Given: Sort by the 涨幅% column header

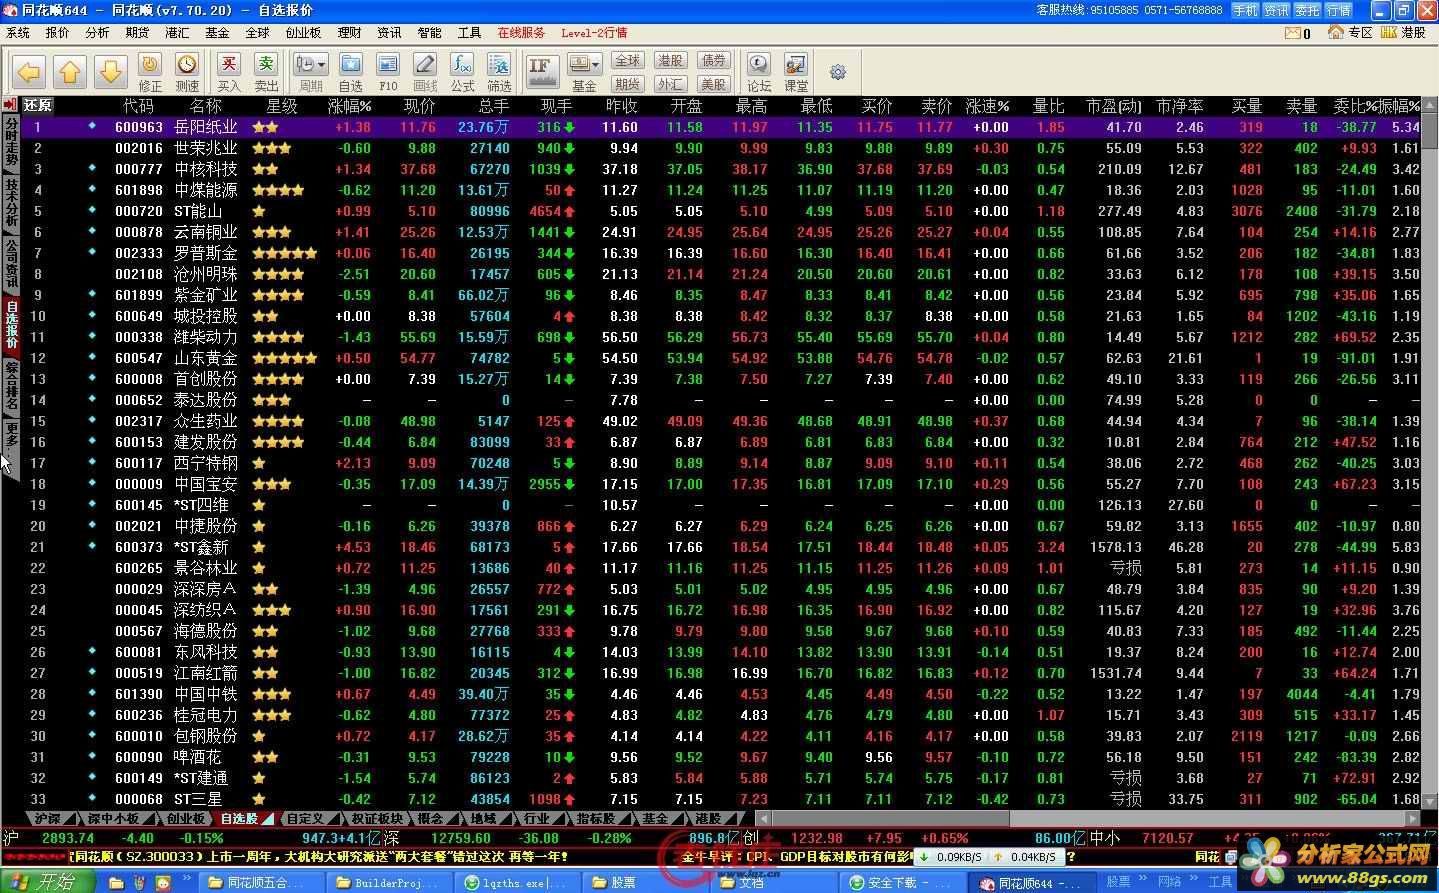Looking at the screenshot, I should (x=350, y=105).
